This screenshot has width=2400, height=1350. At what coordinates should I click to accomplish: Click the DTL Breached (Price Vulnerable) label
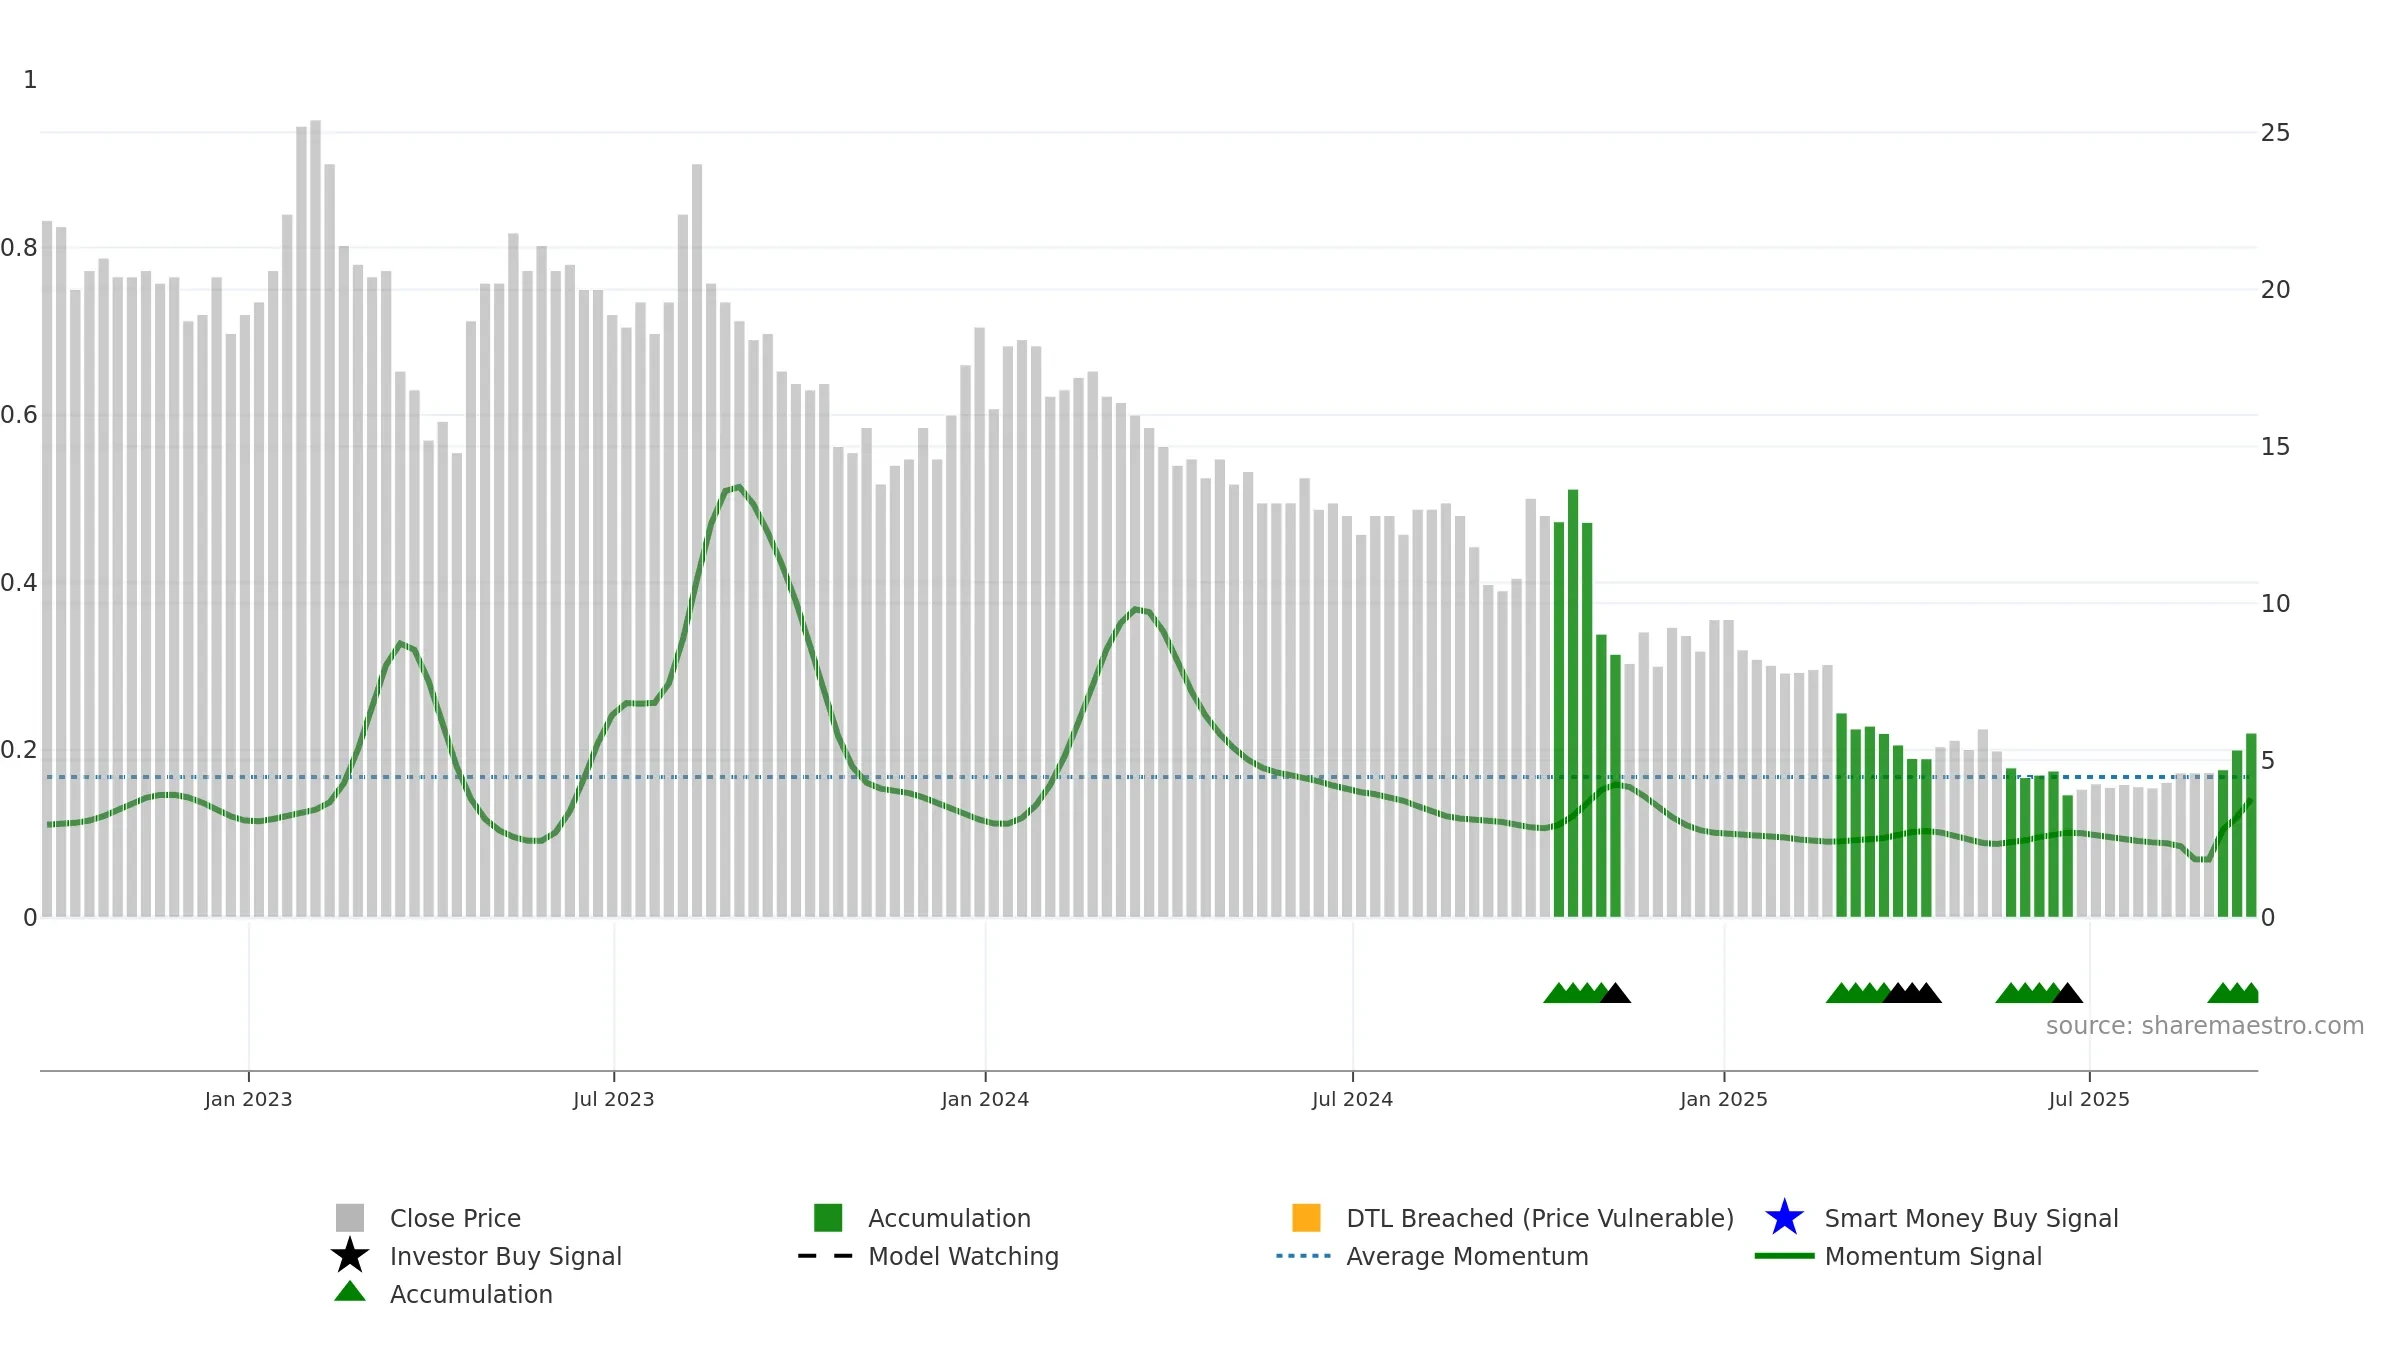pos(1540,1219)
